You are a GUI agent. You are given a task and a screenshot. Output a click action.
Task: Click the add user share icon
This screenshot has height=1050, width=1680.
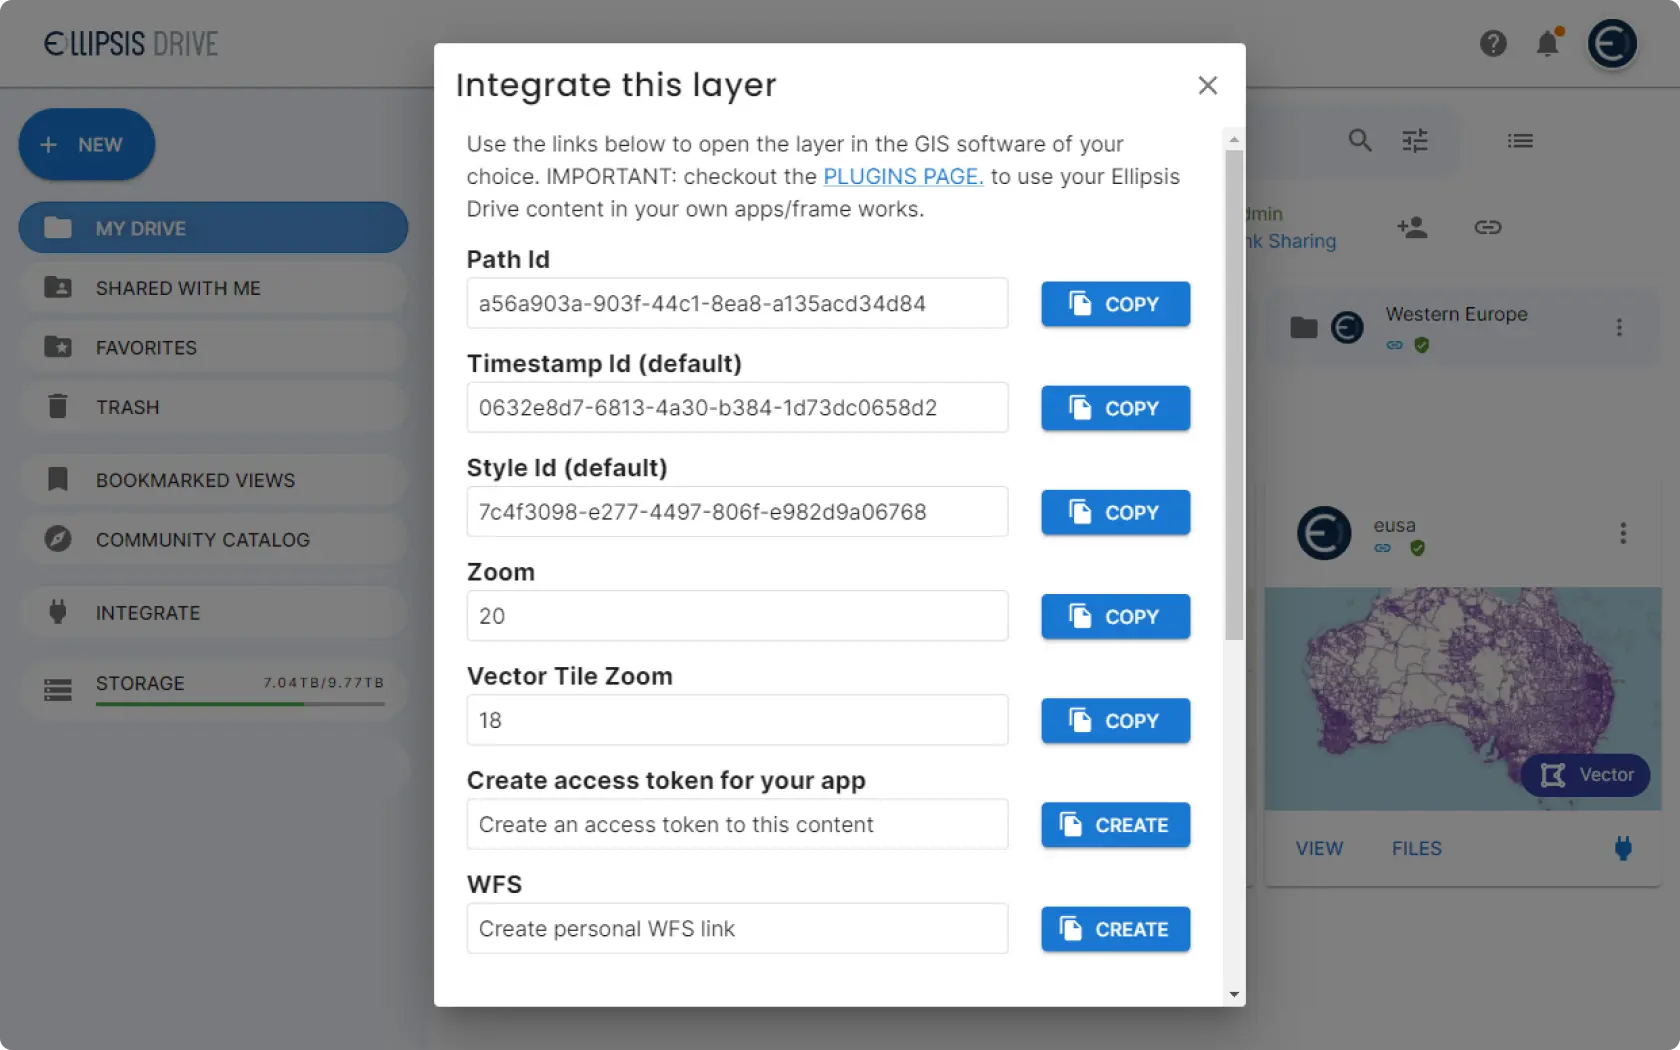pos(1412,228)
